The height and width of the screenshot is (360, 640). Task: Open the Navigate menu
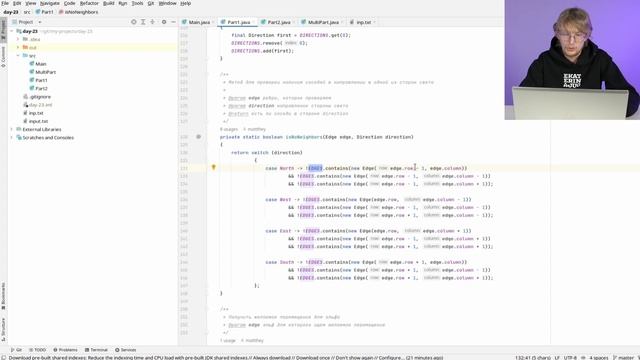click(x=50, y=3)
